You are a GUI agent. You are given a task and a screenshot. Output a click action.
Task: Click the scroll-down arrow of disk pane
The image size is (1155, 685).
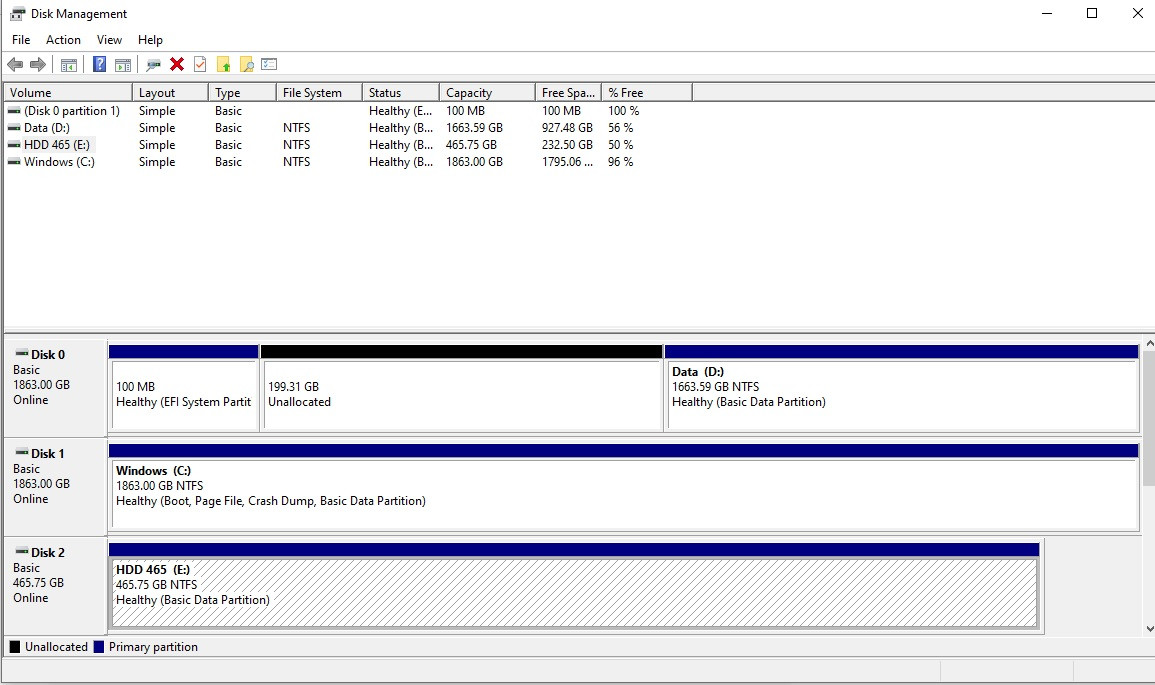pyautogui.click(x=1149, y=629)
